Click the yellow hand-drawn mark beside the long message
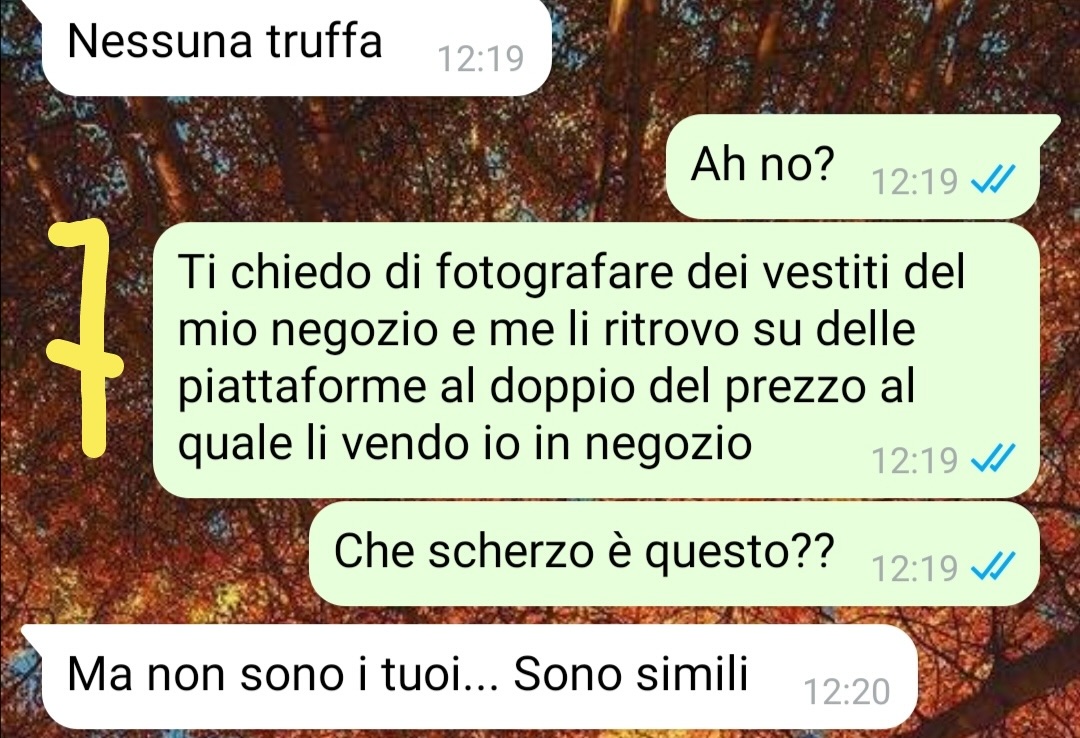Image resolution: width=1080 pixels, height=738 pixels. pyautogui.click(x=83, y=339)
